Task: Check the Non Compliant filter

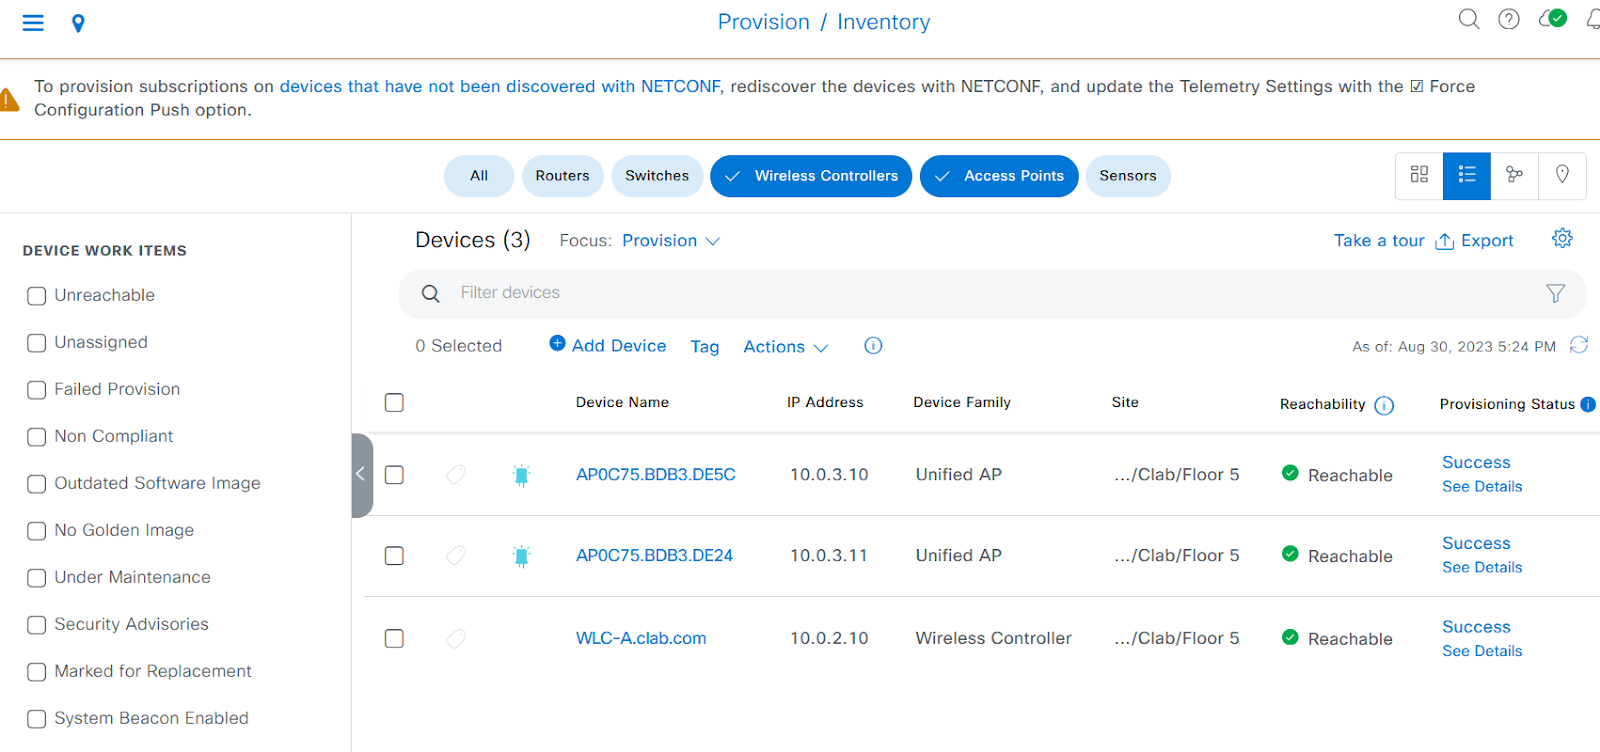Action: click(x=37, y=437)
